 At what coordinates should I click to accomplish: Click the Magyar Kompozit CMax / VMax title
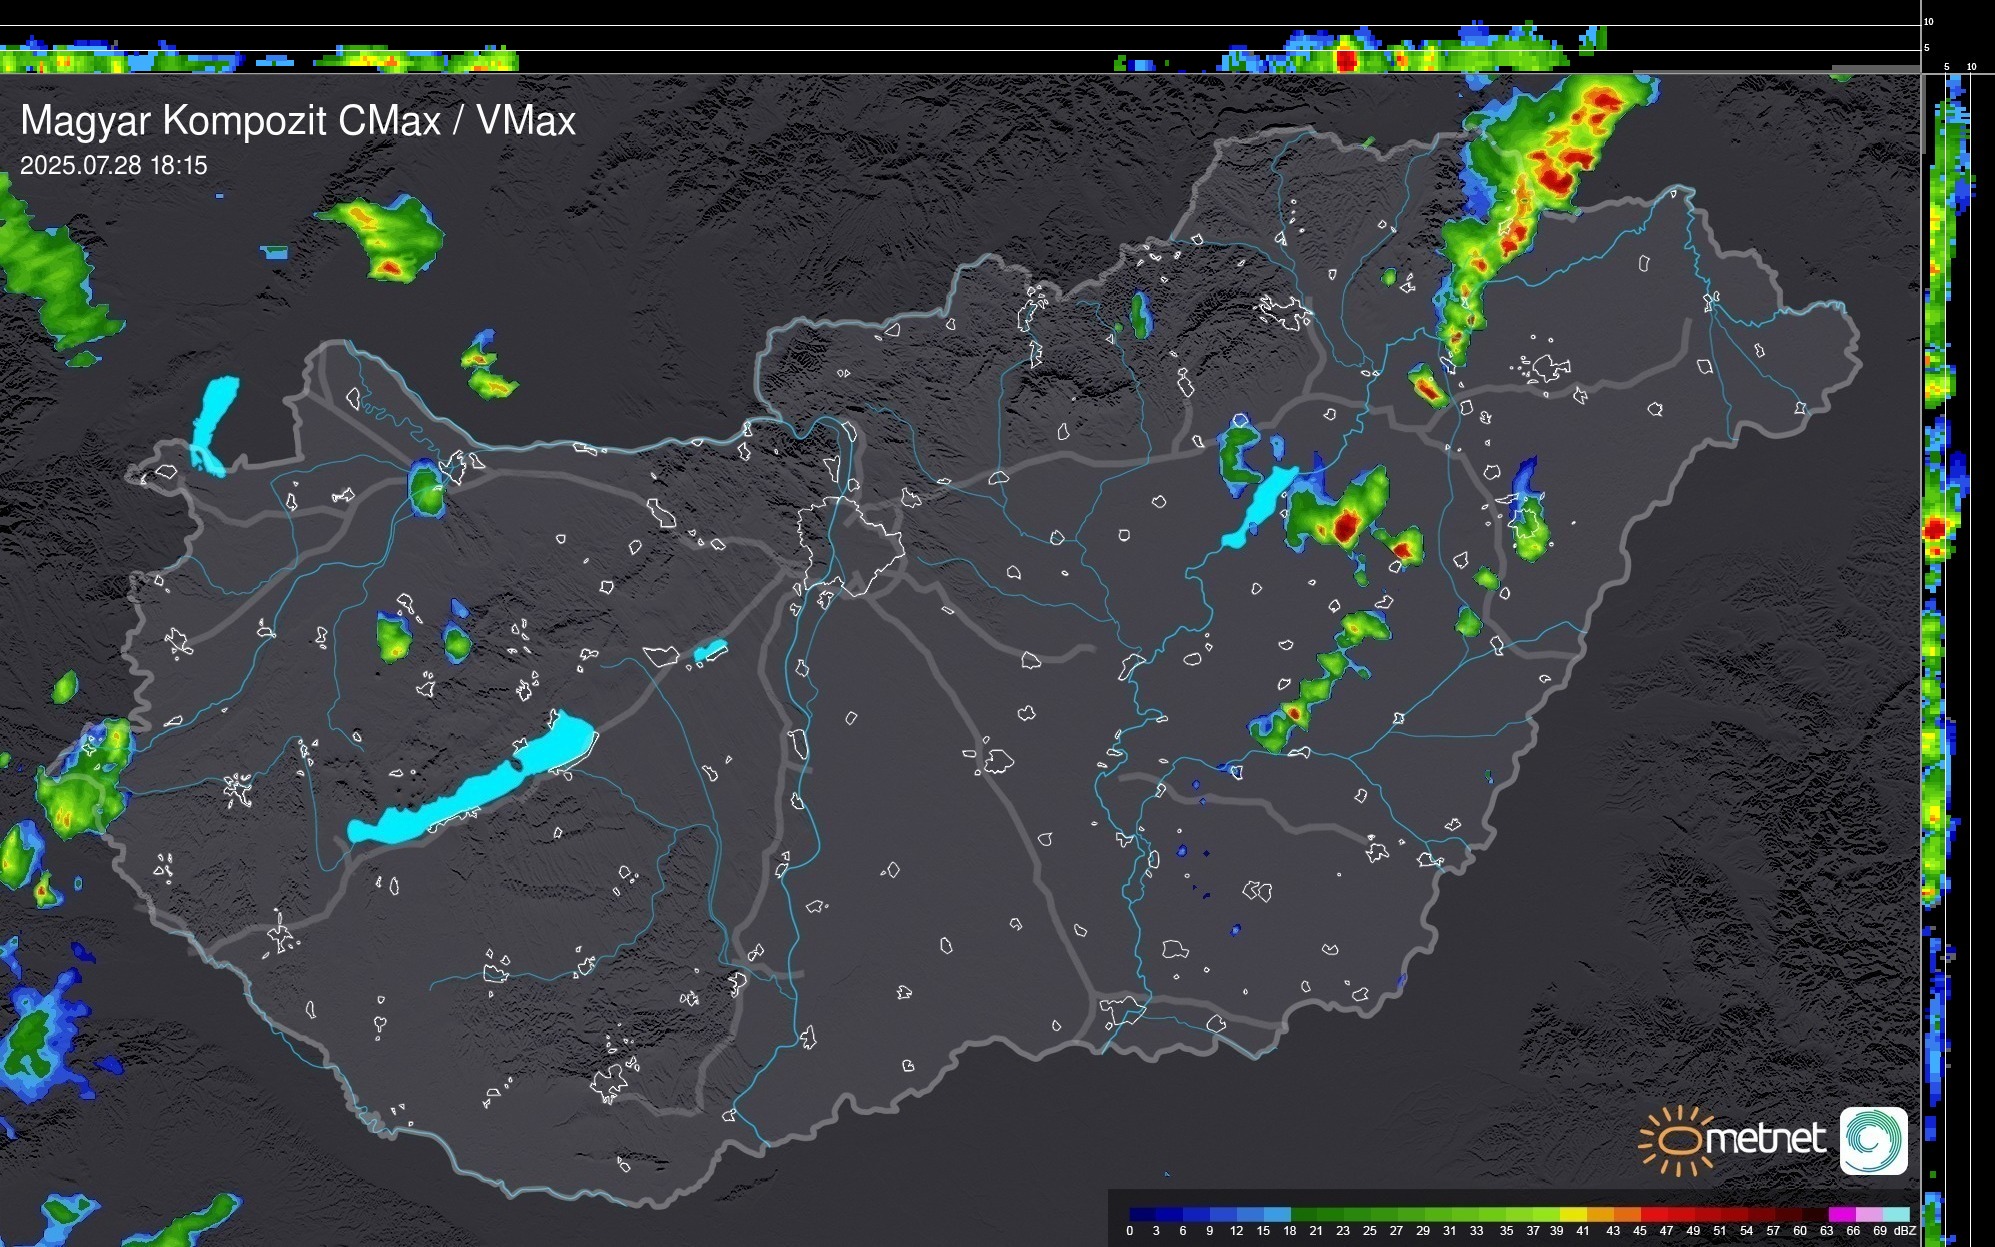tap(298, 121)
